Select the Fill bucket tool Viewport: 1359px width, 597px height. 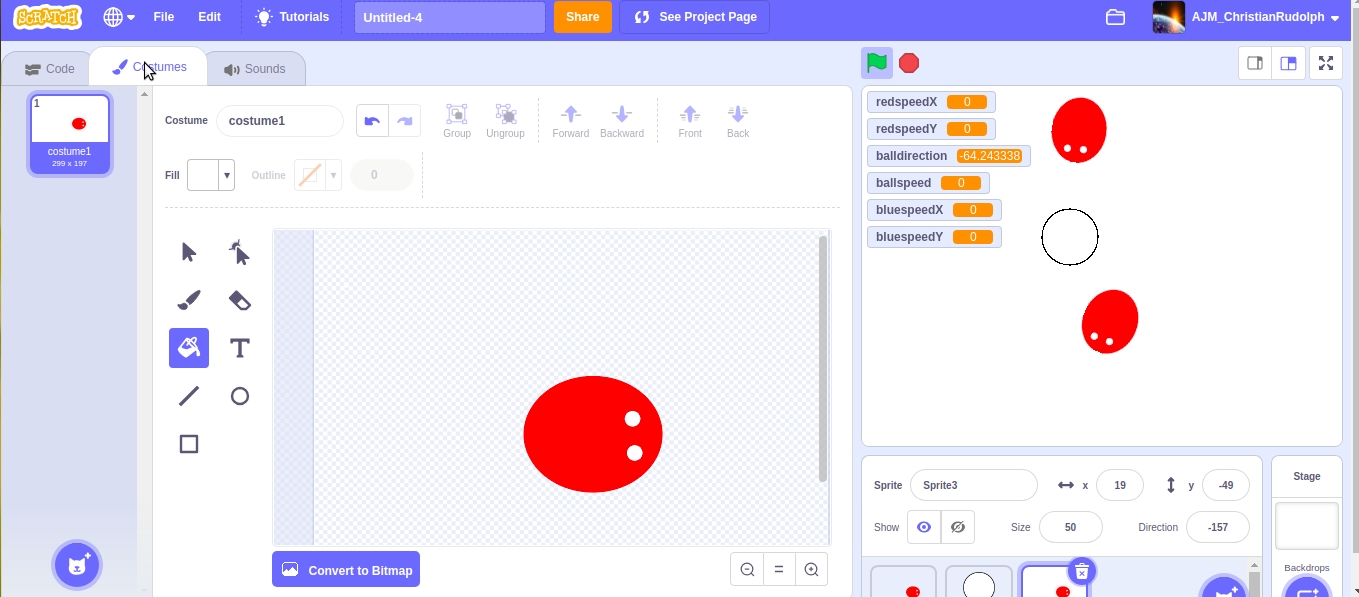(x=189, y=347)
